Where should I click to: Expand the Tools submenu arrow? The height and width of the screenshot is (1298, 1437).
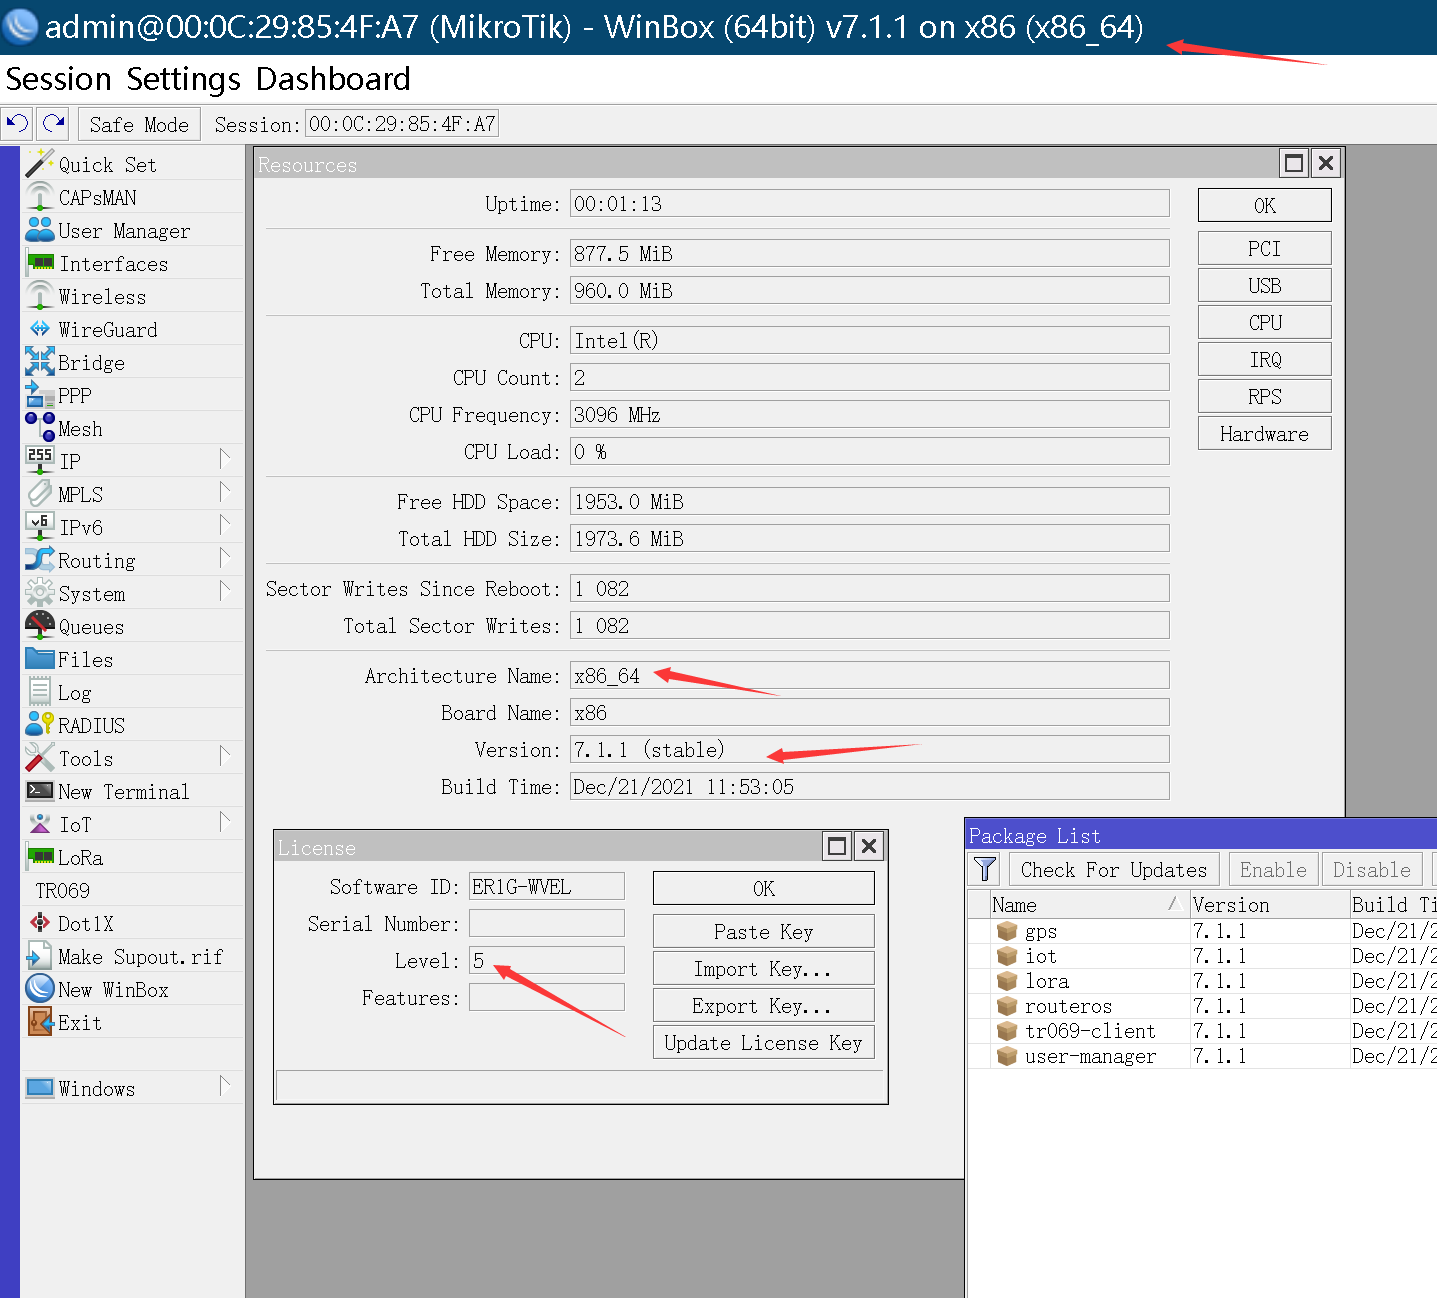pyautogui.click(x=225, y=757)
